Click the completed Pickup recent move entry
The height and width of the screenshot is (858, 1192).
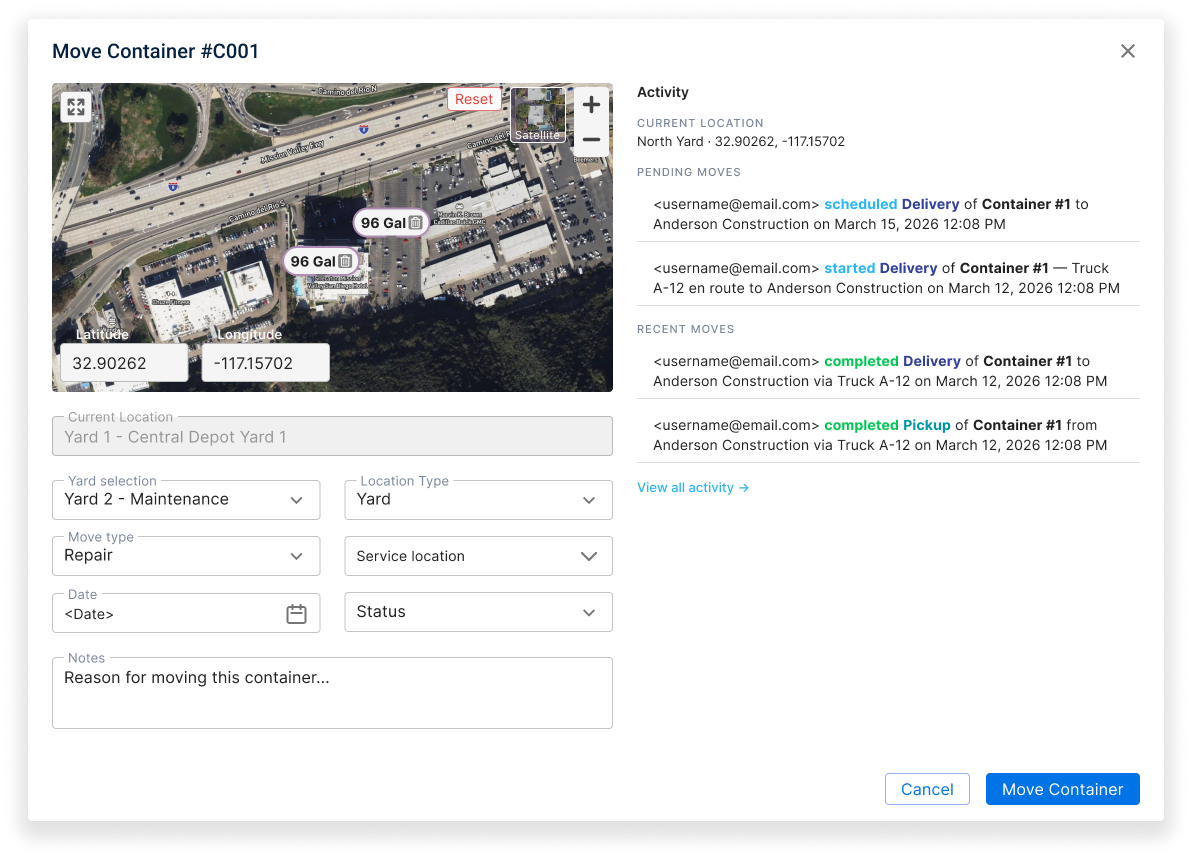click(x=888, y=435)
